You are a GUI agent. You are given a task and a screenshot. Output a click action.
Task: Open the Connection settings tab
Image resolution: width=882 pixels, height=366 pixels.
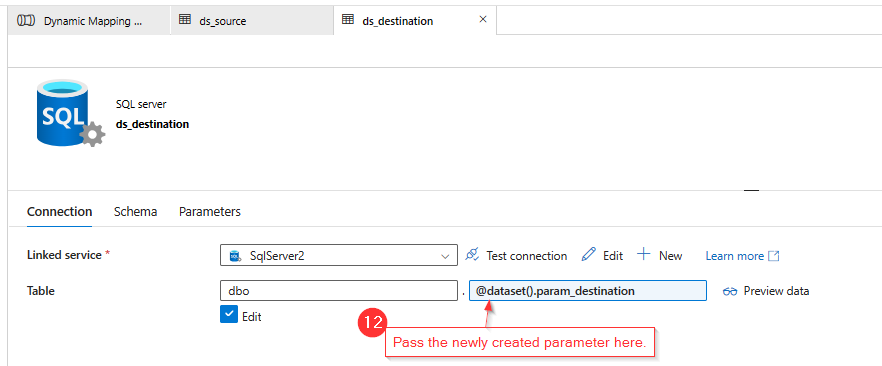(x=60, y=212)
